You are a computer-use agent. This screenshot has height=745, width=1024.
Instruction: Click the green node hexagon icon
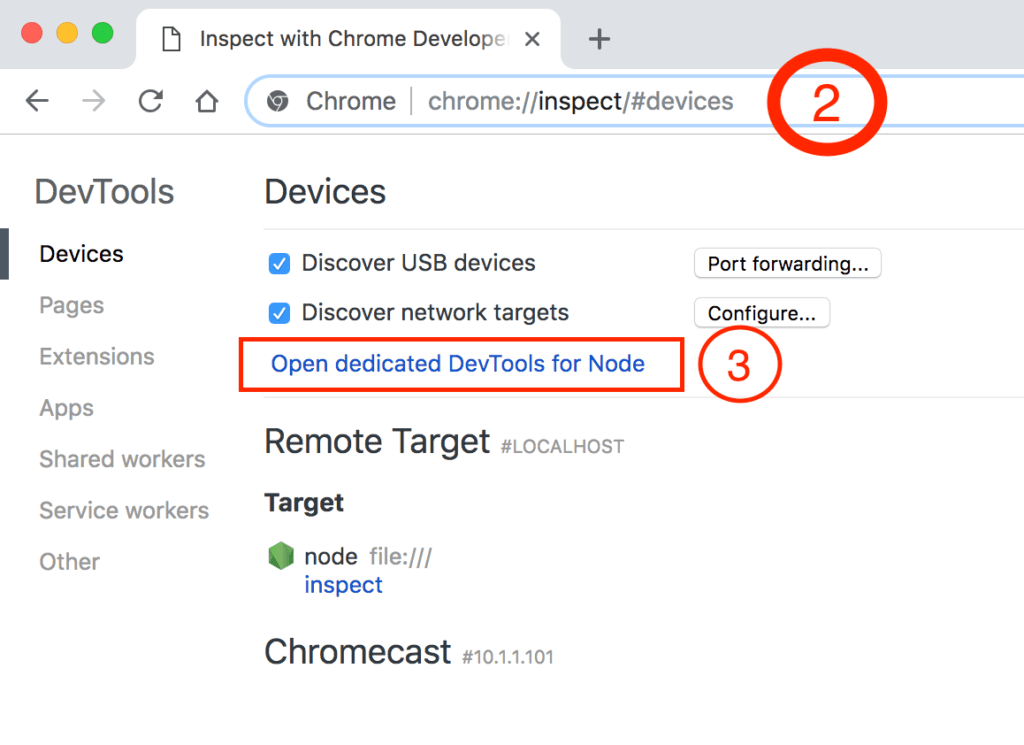point(281,556)
